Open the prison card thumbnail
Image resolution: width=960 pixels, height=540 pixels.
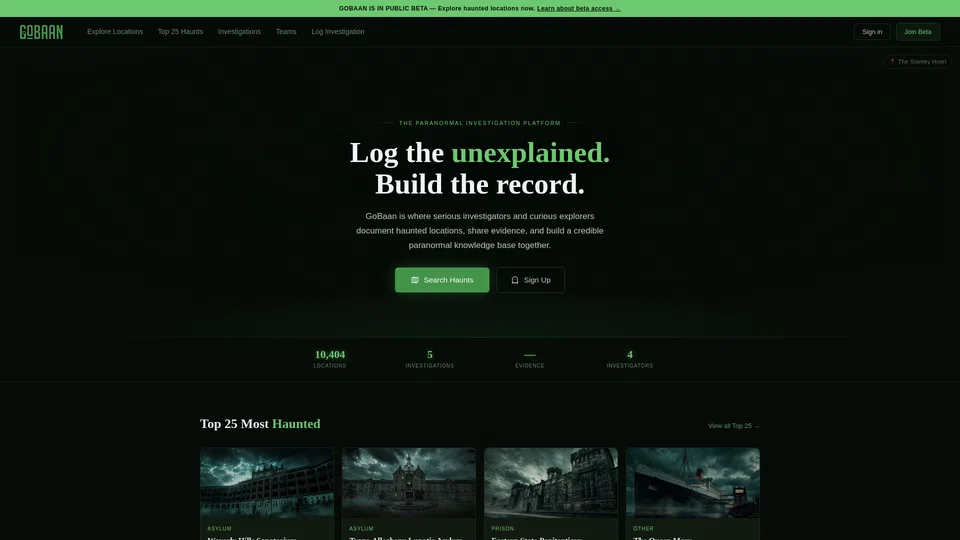551,482
